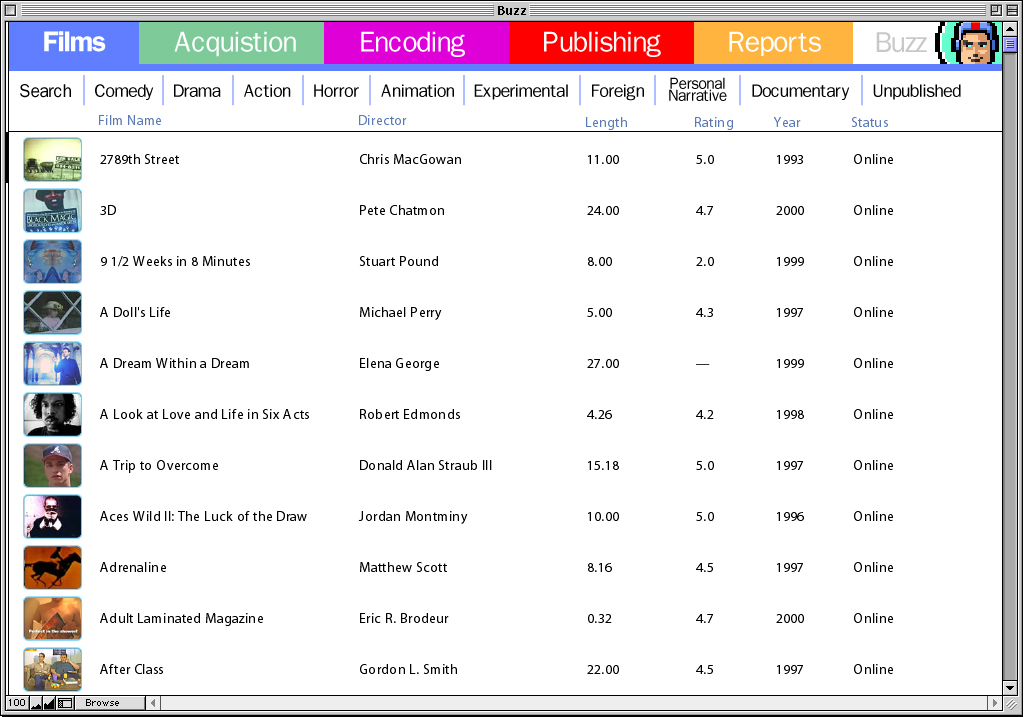Screen dimensions: 1024x717
Task: Click director Donald Alan Straub III
Action: tap(425, 465)
